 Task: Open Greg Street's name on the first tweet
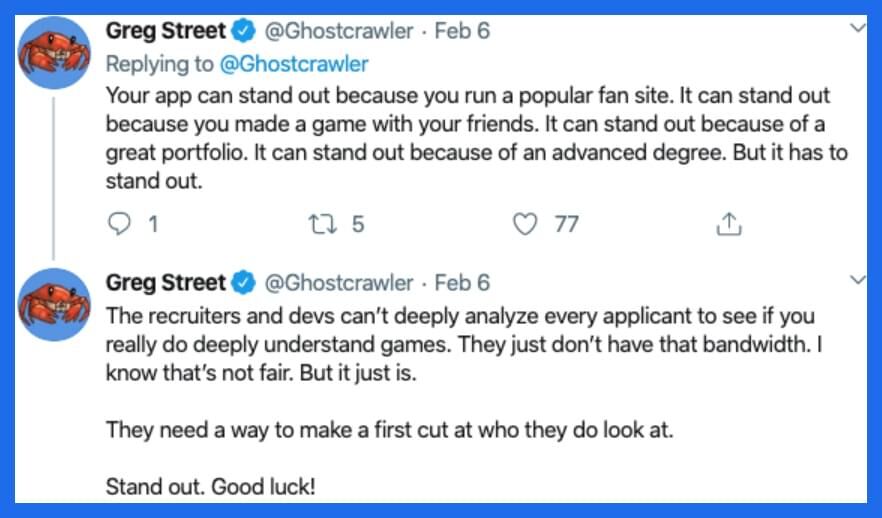tap(167, 31)
